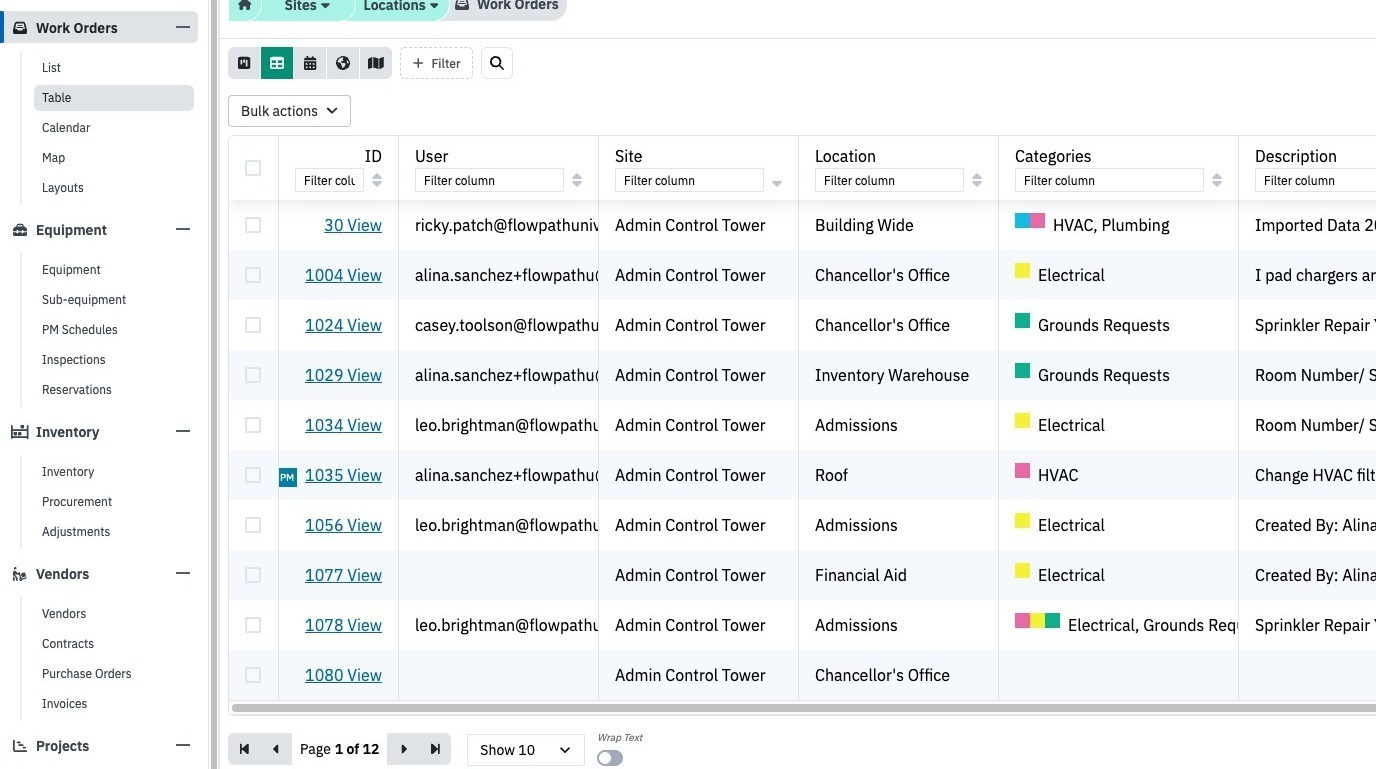The image size is (1376, 769).
Task: Click the User column filter field
Action: pyautogui.click(x=489, y=181)
